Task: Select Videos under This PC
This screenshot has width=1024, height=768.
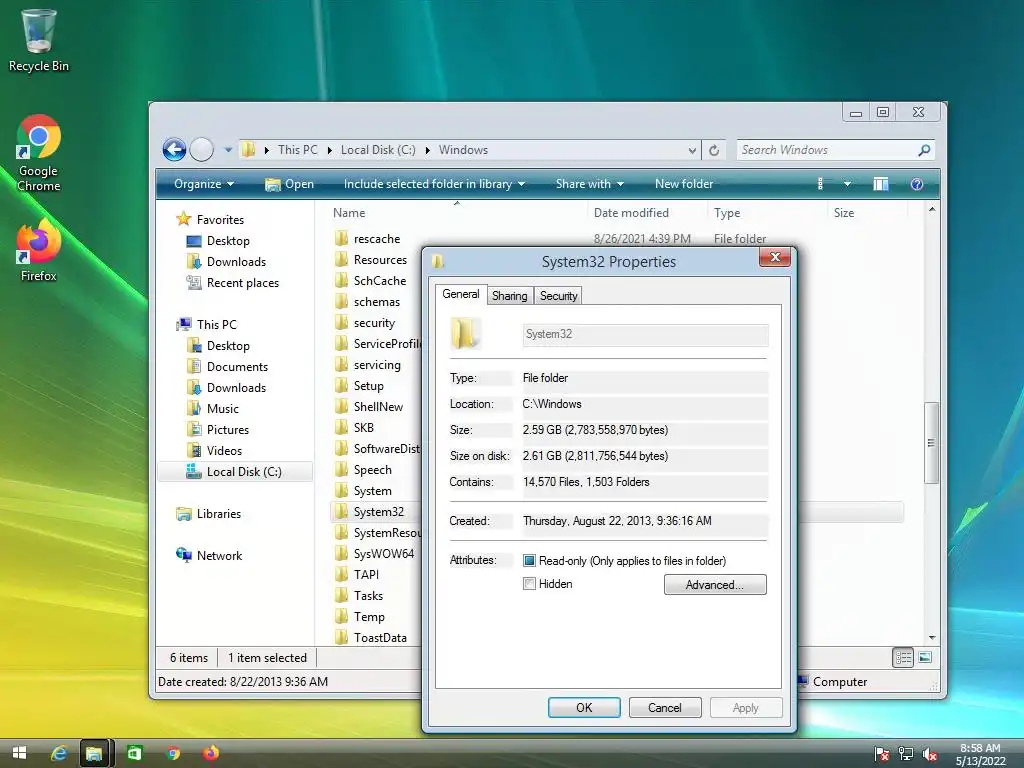Action: [214, 451]
